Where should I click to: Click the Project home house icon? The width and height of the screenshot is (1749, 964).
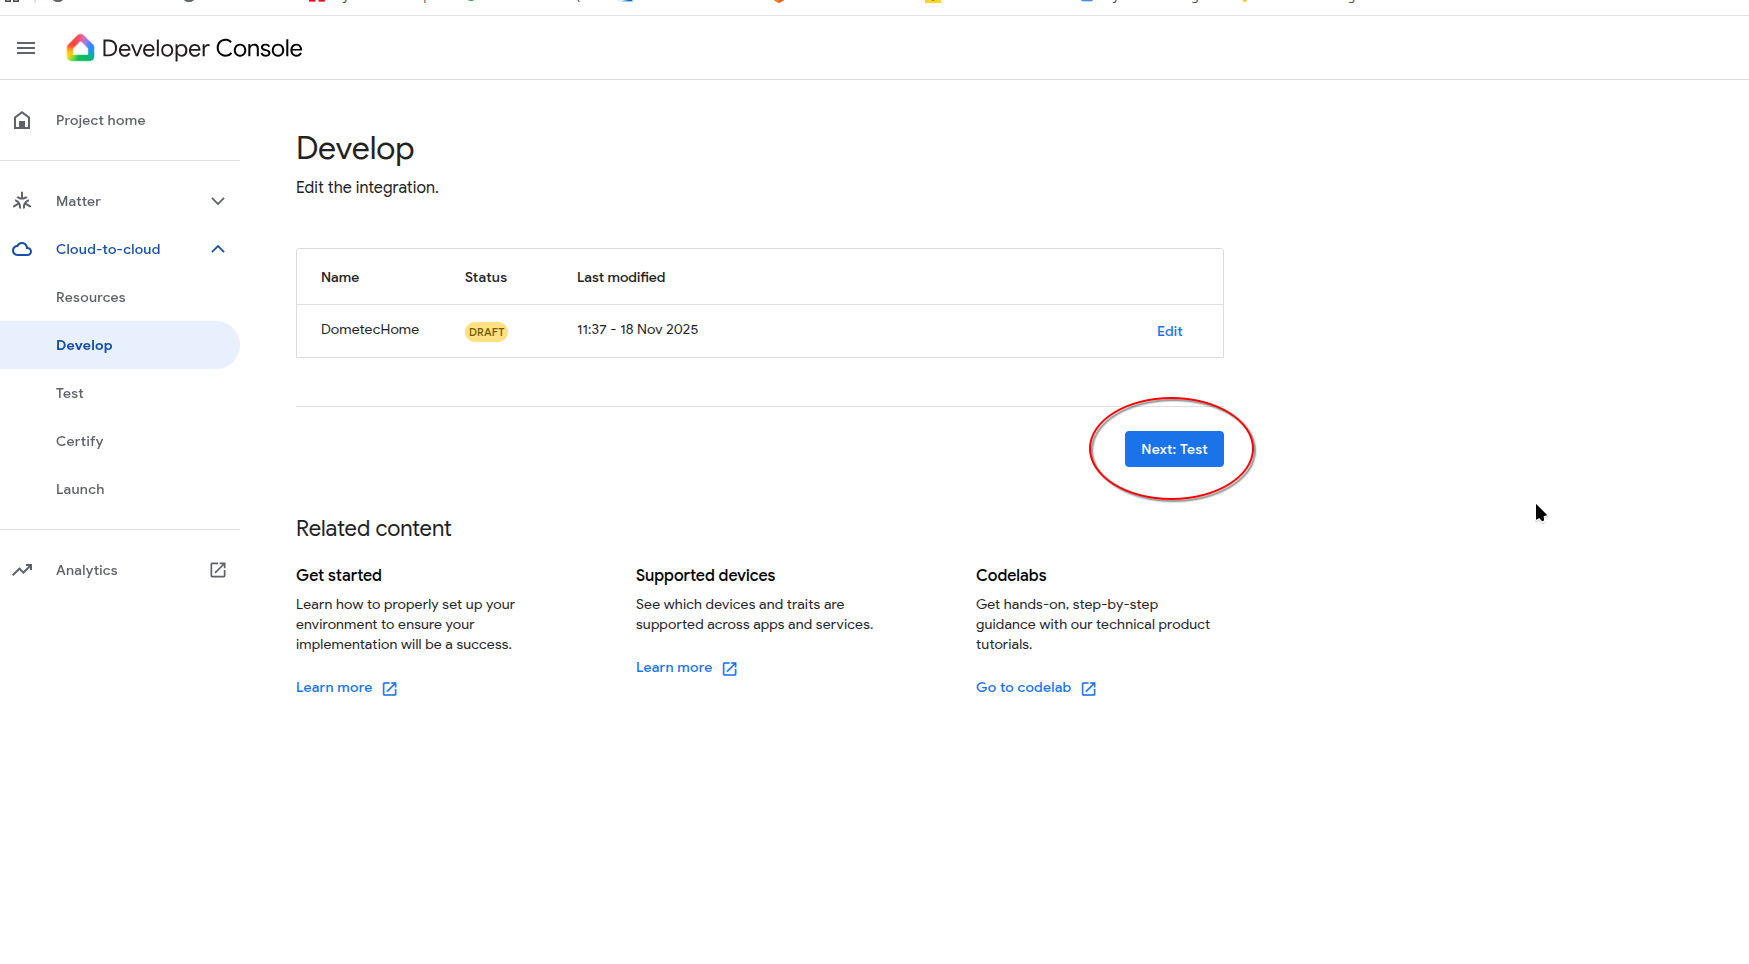coord(22,121)
